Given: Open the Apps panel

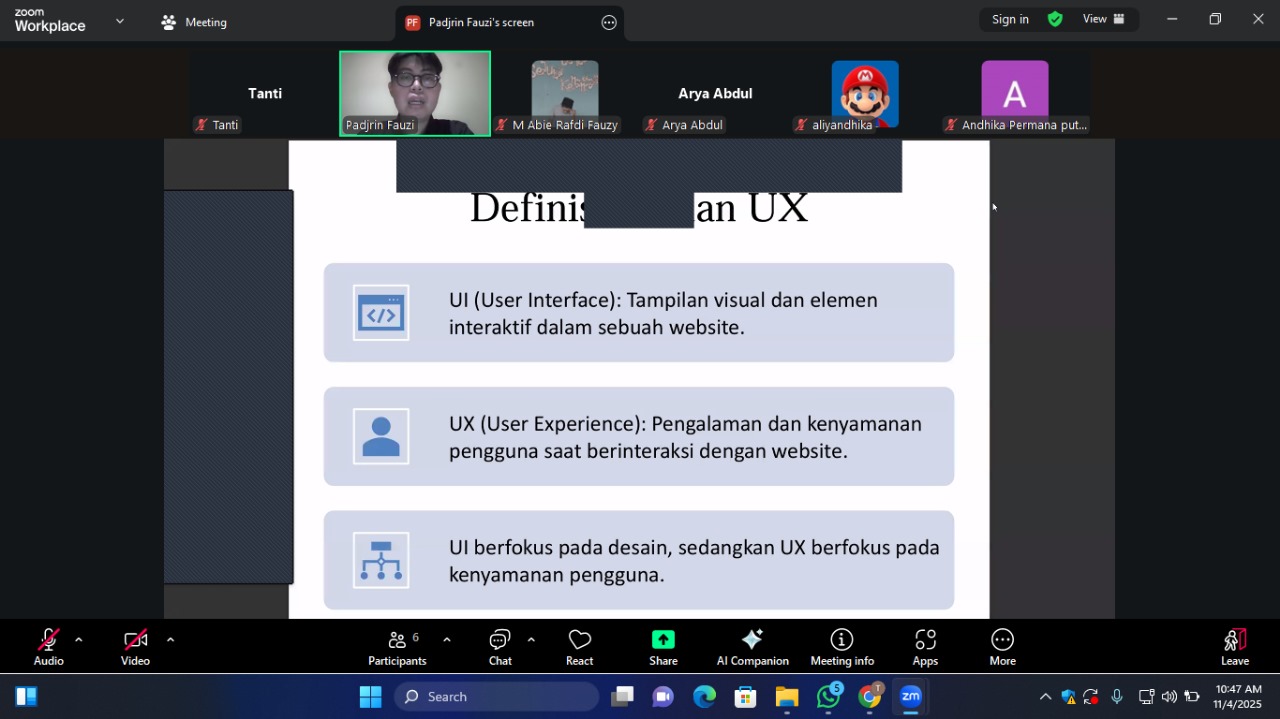Looking at the screenshot, I should [x=925, y=647].
